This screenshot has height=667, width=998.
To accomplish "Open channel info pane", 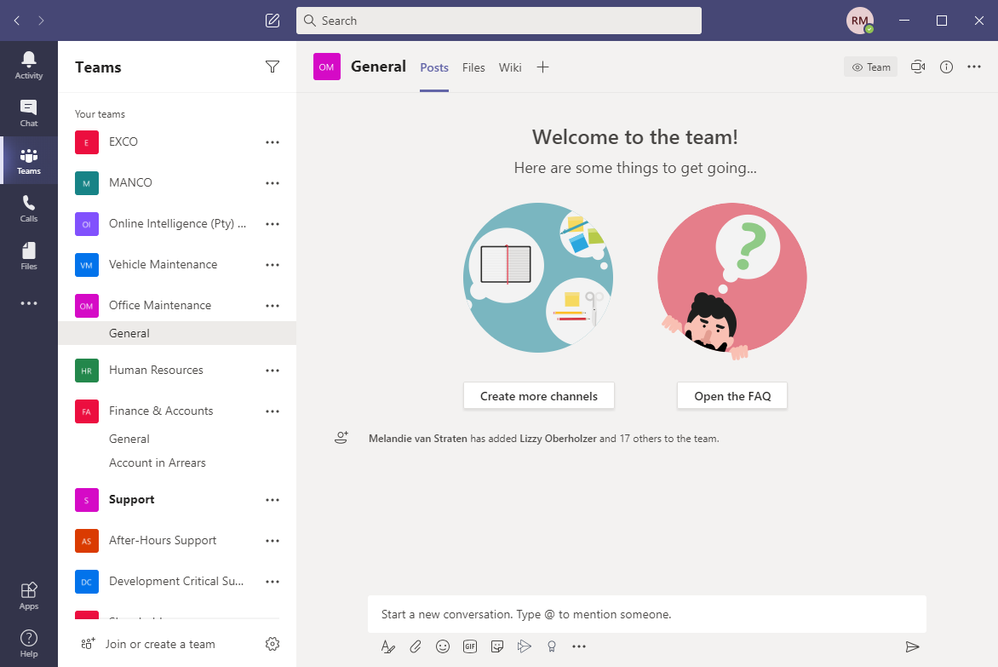I will (x=946, y=67).
